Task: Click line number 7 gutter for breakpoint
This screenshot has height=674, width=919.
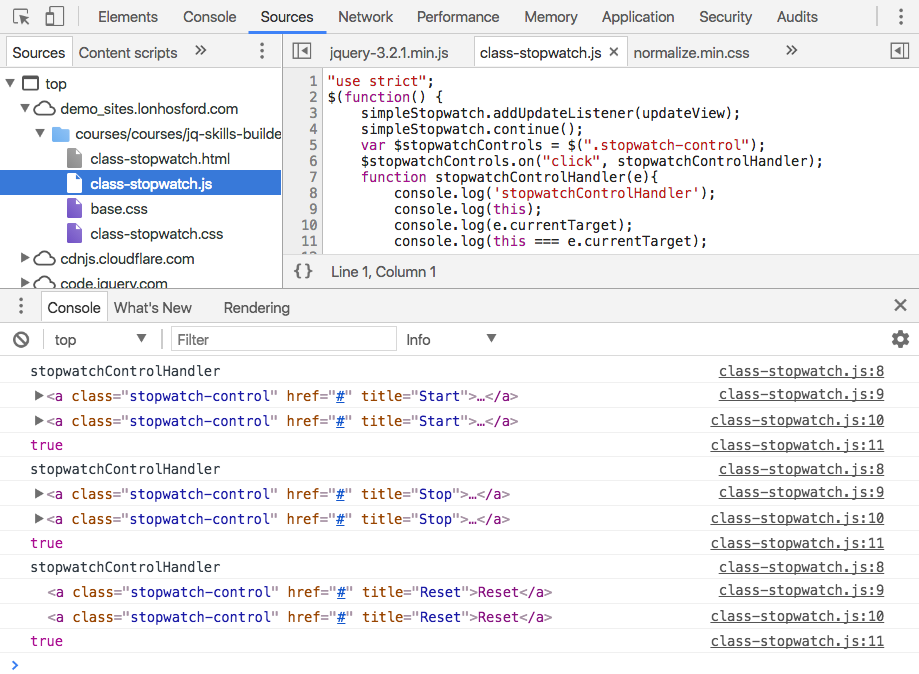Action: coord(313,177)
